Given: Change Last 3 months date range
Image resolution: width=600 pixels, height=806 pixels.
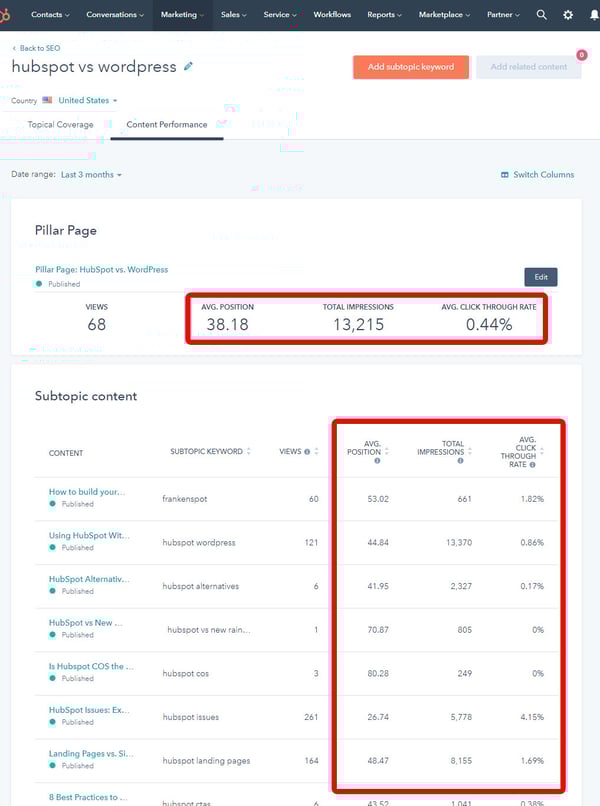Looking at the screenshot, I should click(91, 175).
